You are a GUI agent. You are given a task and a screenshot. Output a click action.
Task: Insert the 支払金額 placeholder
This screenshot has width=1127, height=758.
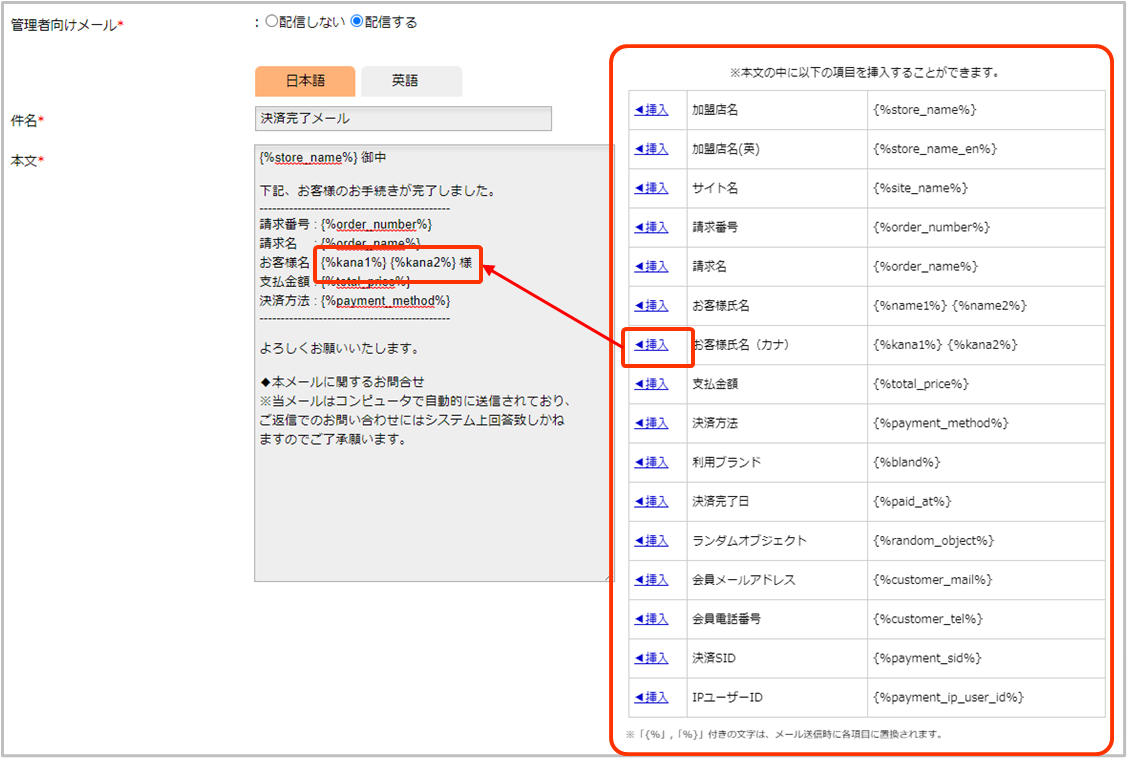651,384
